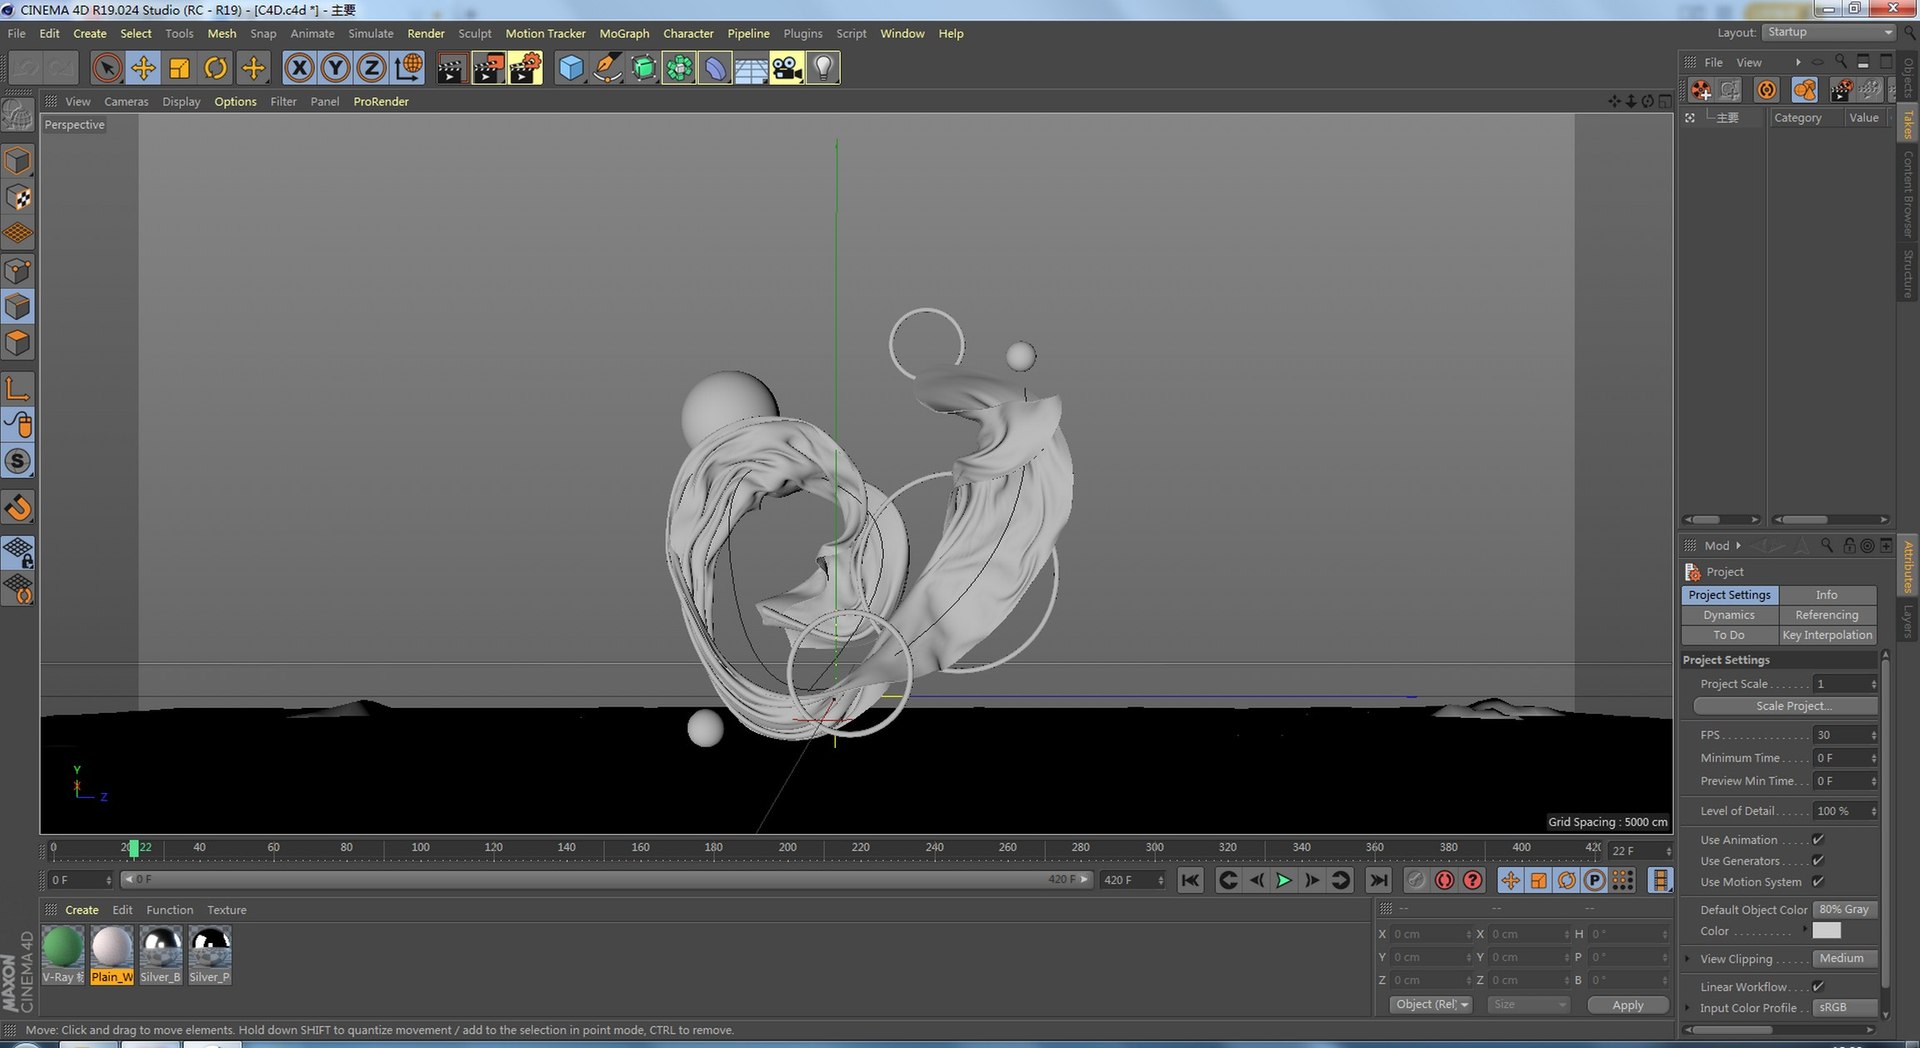Add a Camera object
Screen dimensions: 1920x1048
(787, 68)
